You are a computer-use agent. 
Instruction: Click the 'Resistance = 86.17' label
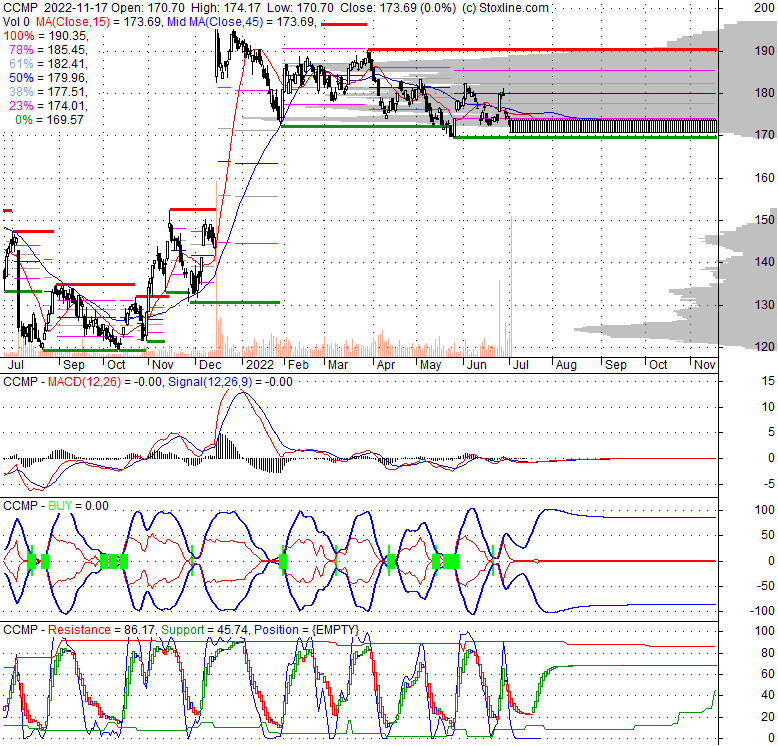point(101,629)
